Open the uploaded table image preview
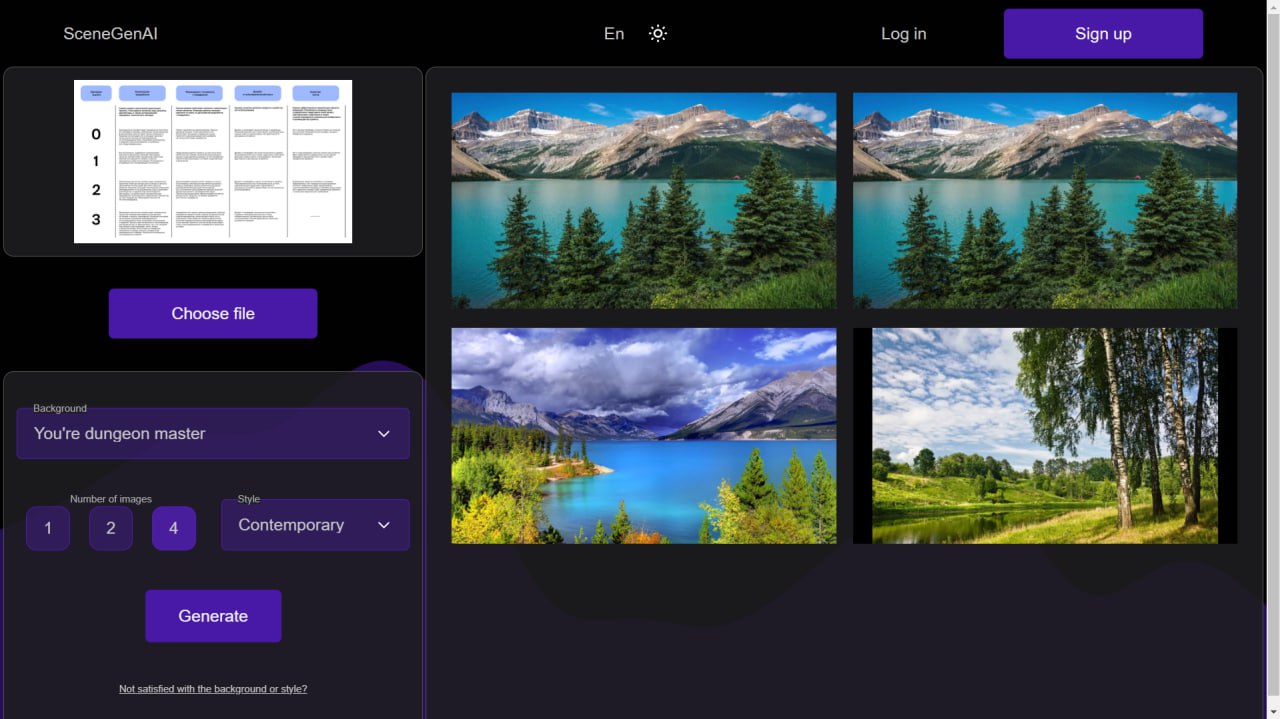The width and height of the screenshot is (1280, 719). coord(213,161)
